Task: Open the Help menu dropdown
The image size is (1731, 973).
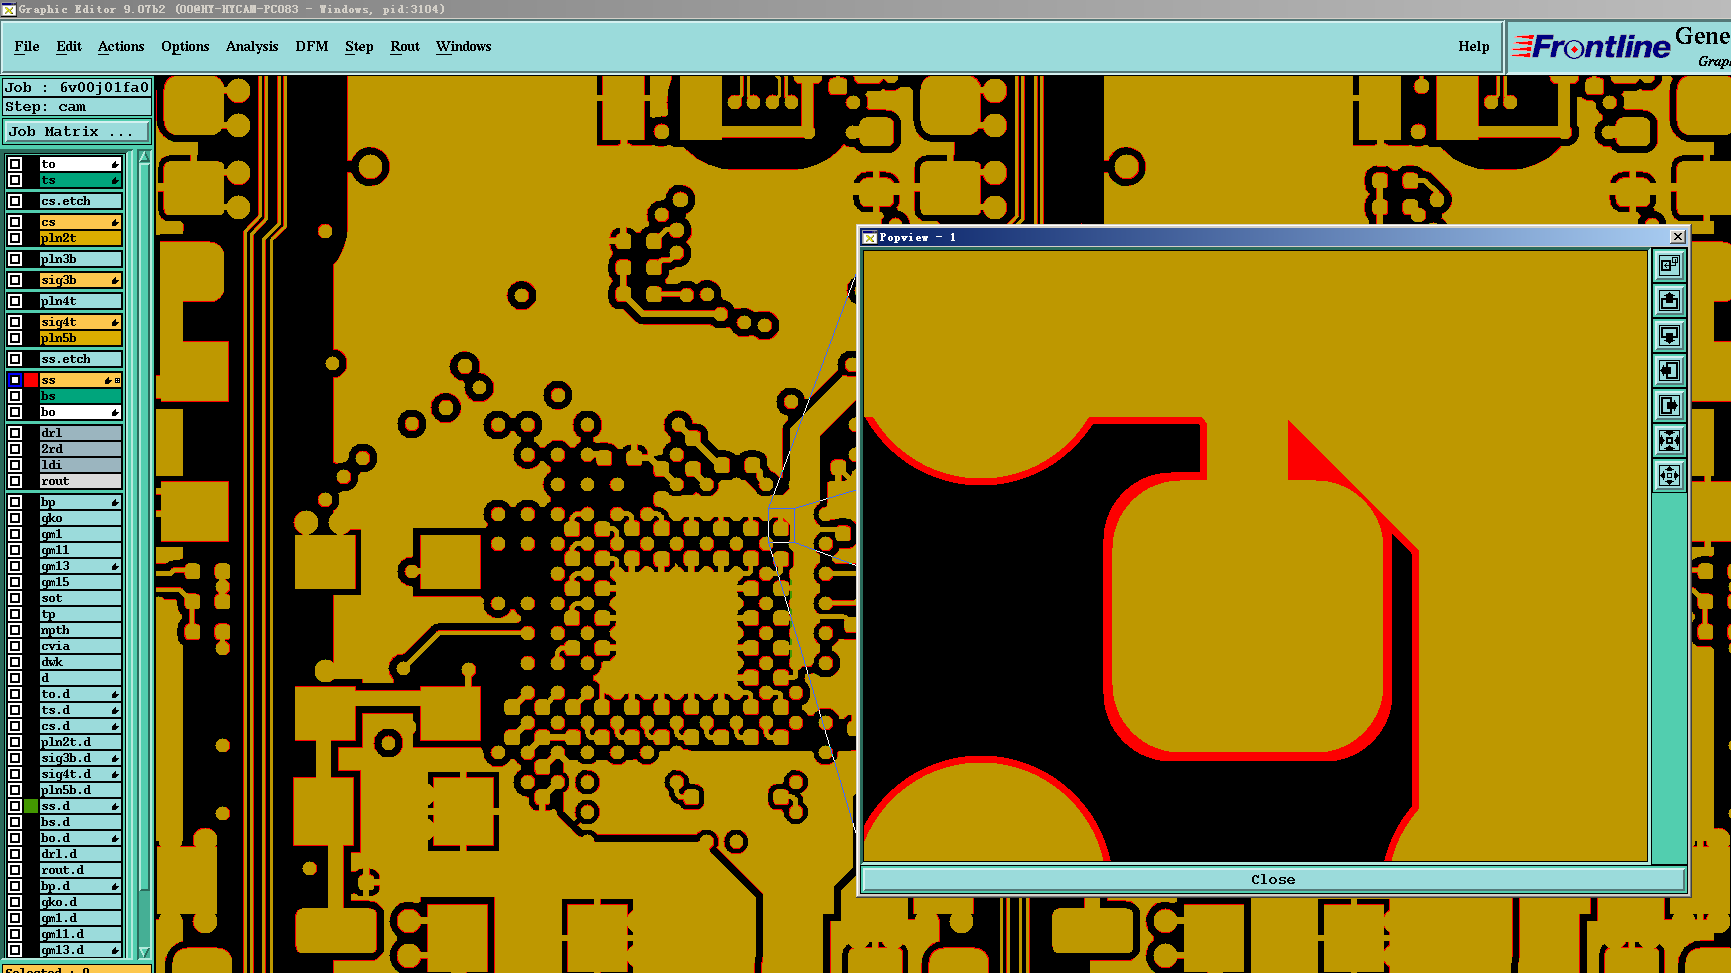Action: point(1474,46)
